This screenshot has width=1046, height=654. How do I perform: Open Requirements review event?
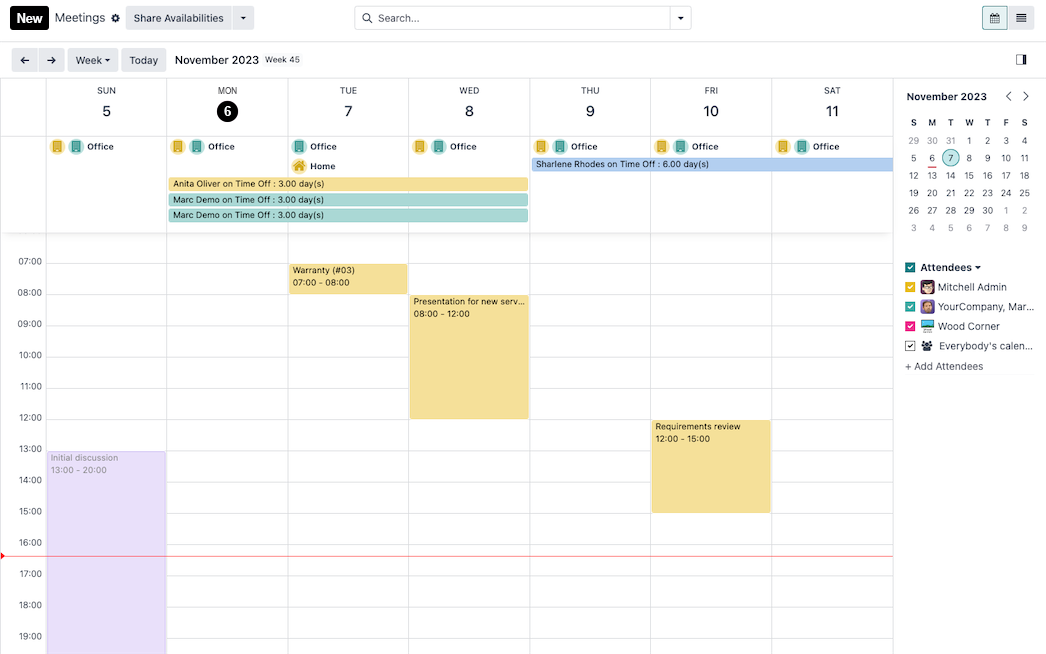[x=711, y=466]
